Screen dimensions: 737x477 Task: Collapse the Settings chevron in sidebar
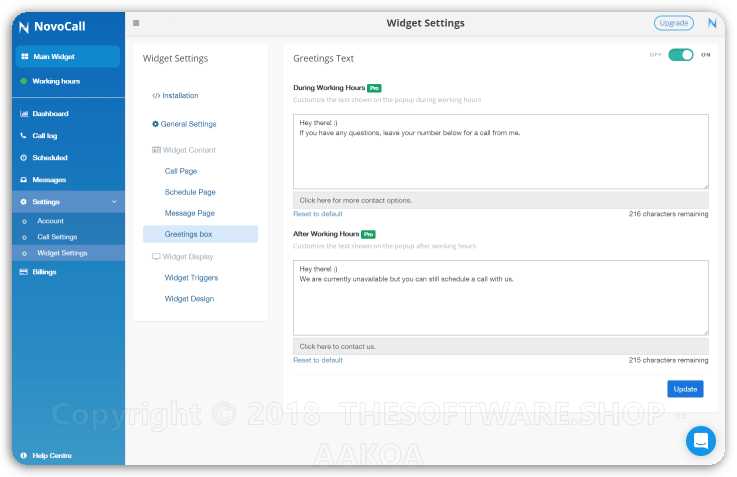114,202
